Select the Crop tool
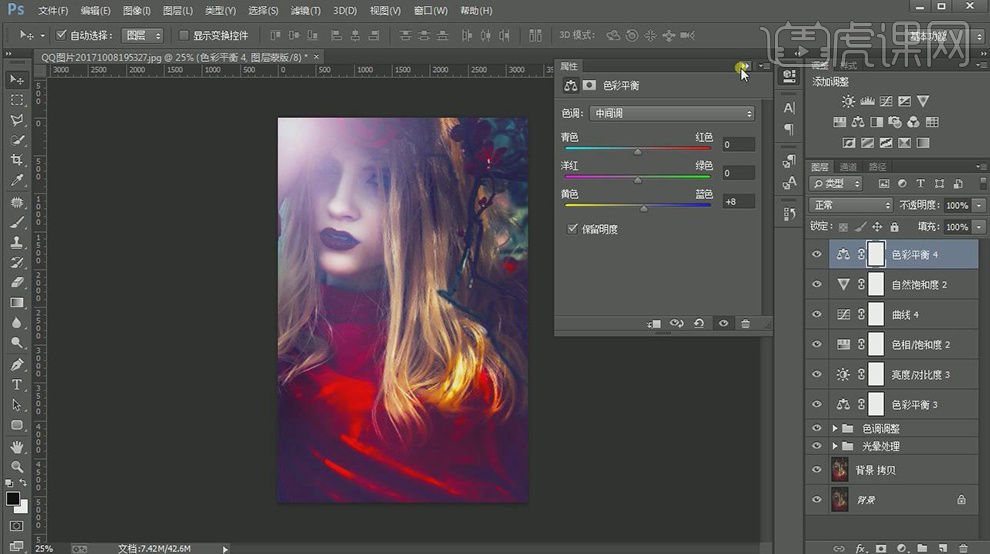990x554 pixels. [x=17, y=160]
